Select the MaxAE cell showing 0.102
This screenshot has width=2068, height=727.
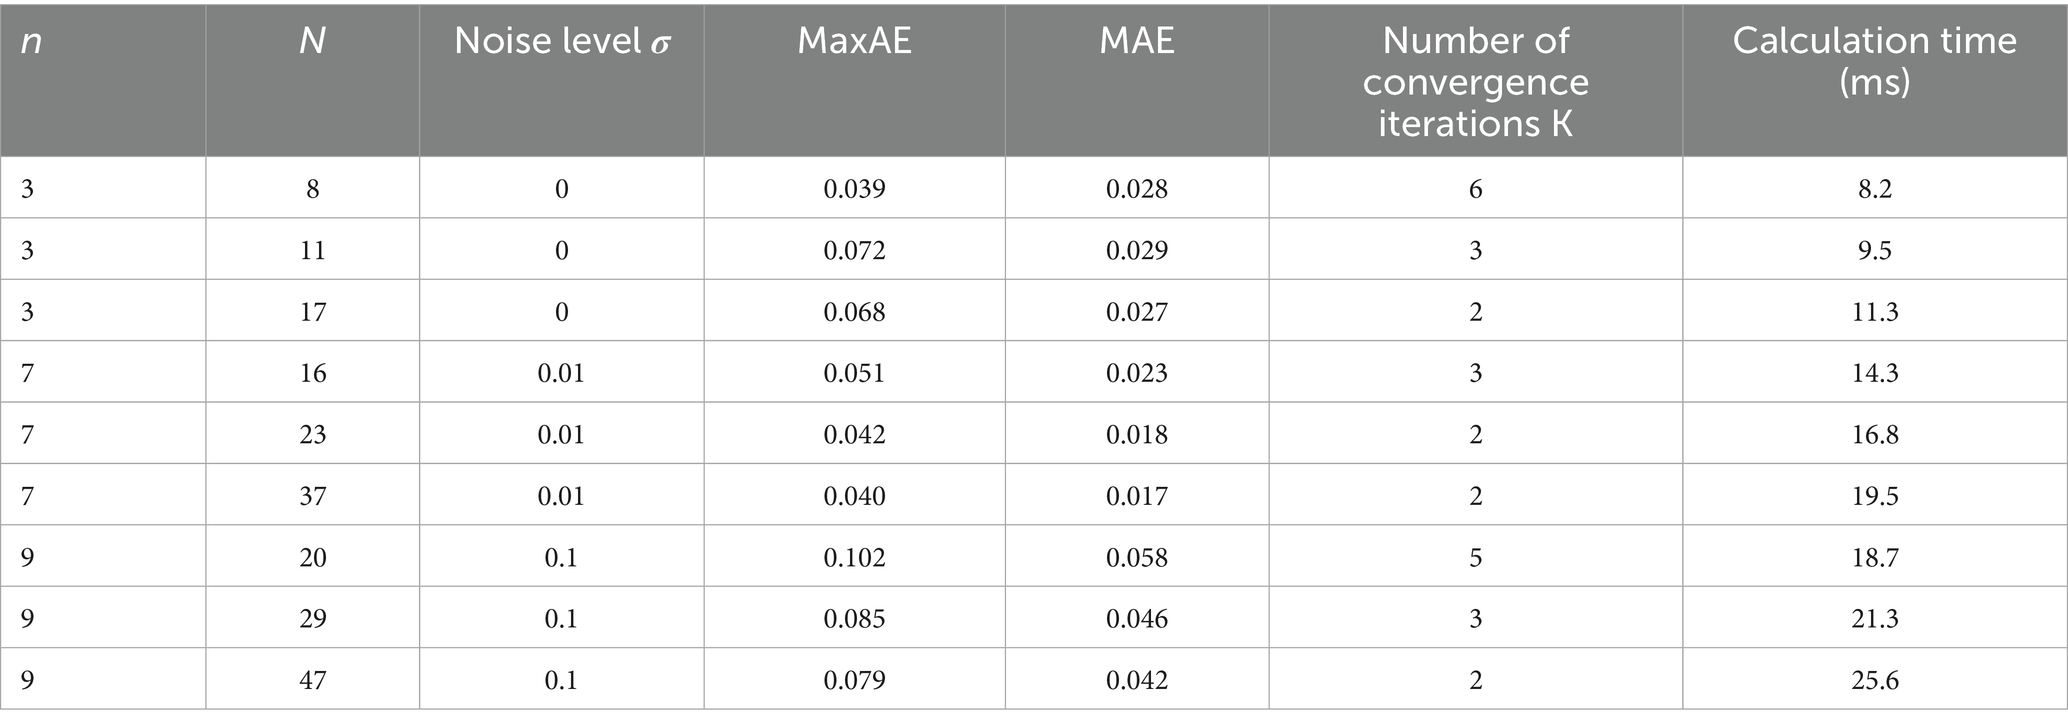pyautogui.click(x=854, y=557)
